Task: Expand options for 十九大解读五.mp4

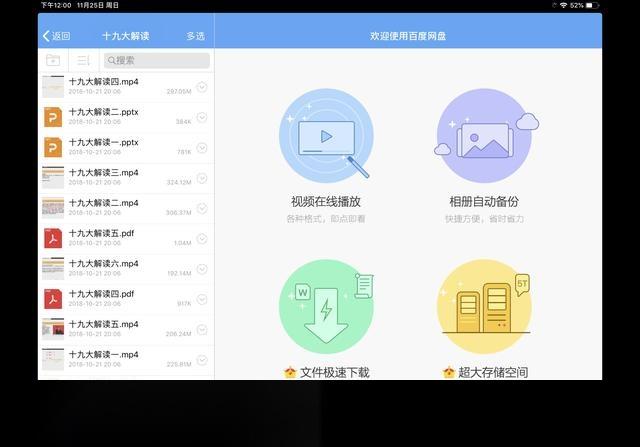Action: coord(202,330)
